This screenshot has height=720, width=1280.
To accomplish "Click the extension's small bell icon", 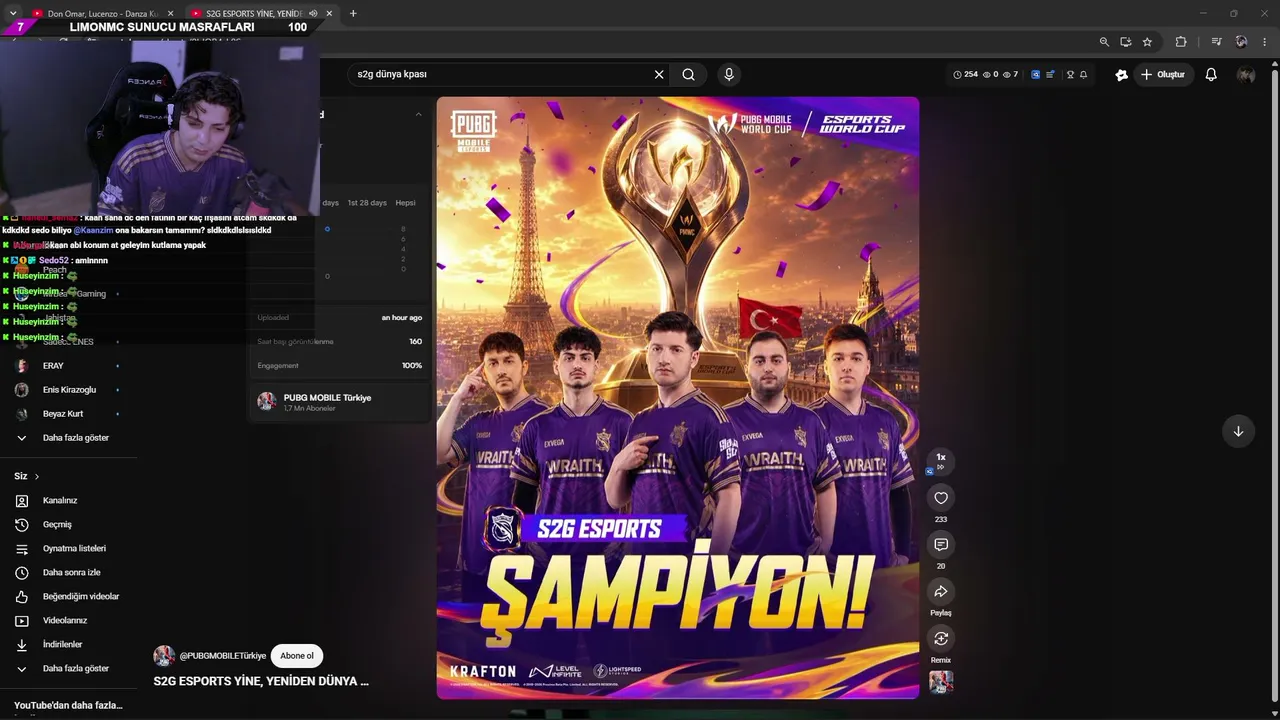I will (x=1083, y=74).
